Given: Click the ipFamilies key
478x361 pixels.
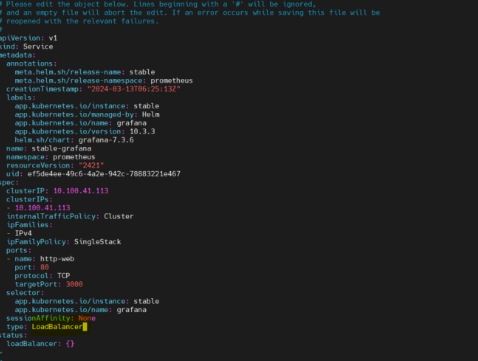Looking at the screenshot, I should 29,225.
